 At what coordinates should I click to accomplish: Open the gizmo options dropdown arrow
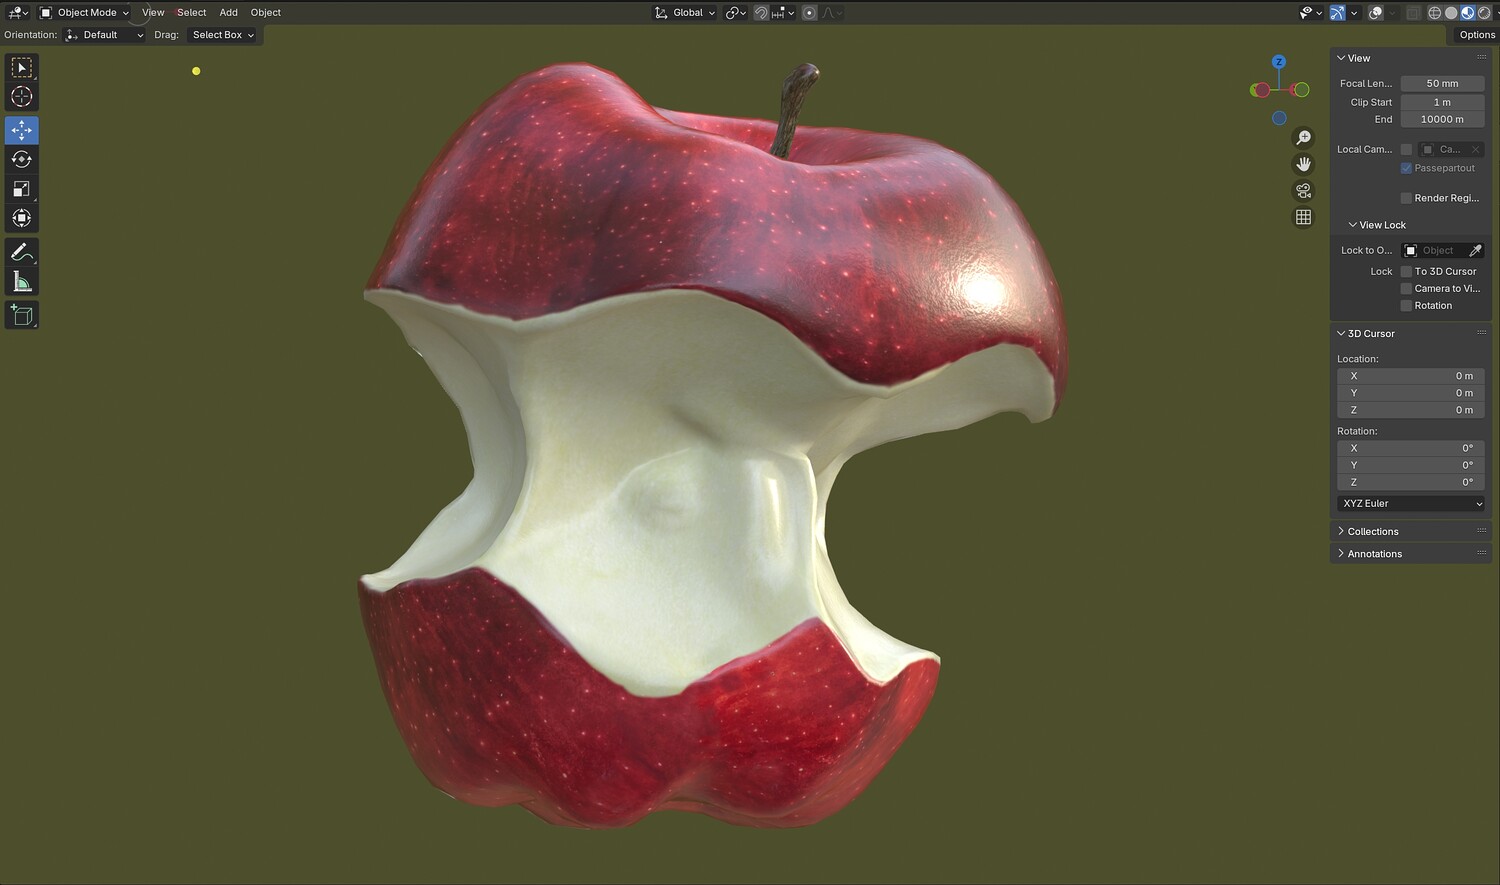pyautogui.click(x=1354, y=12)
